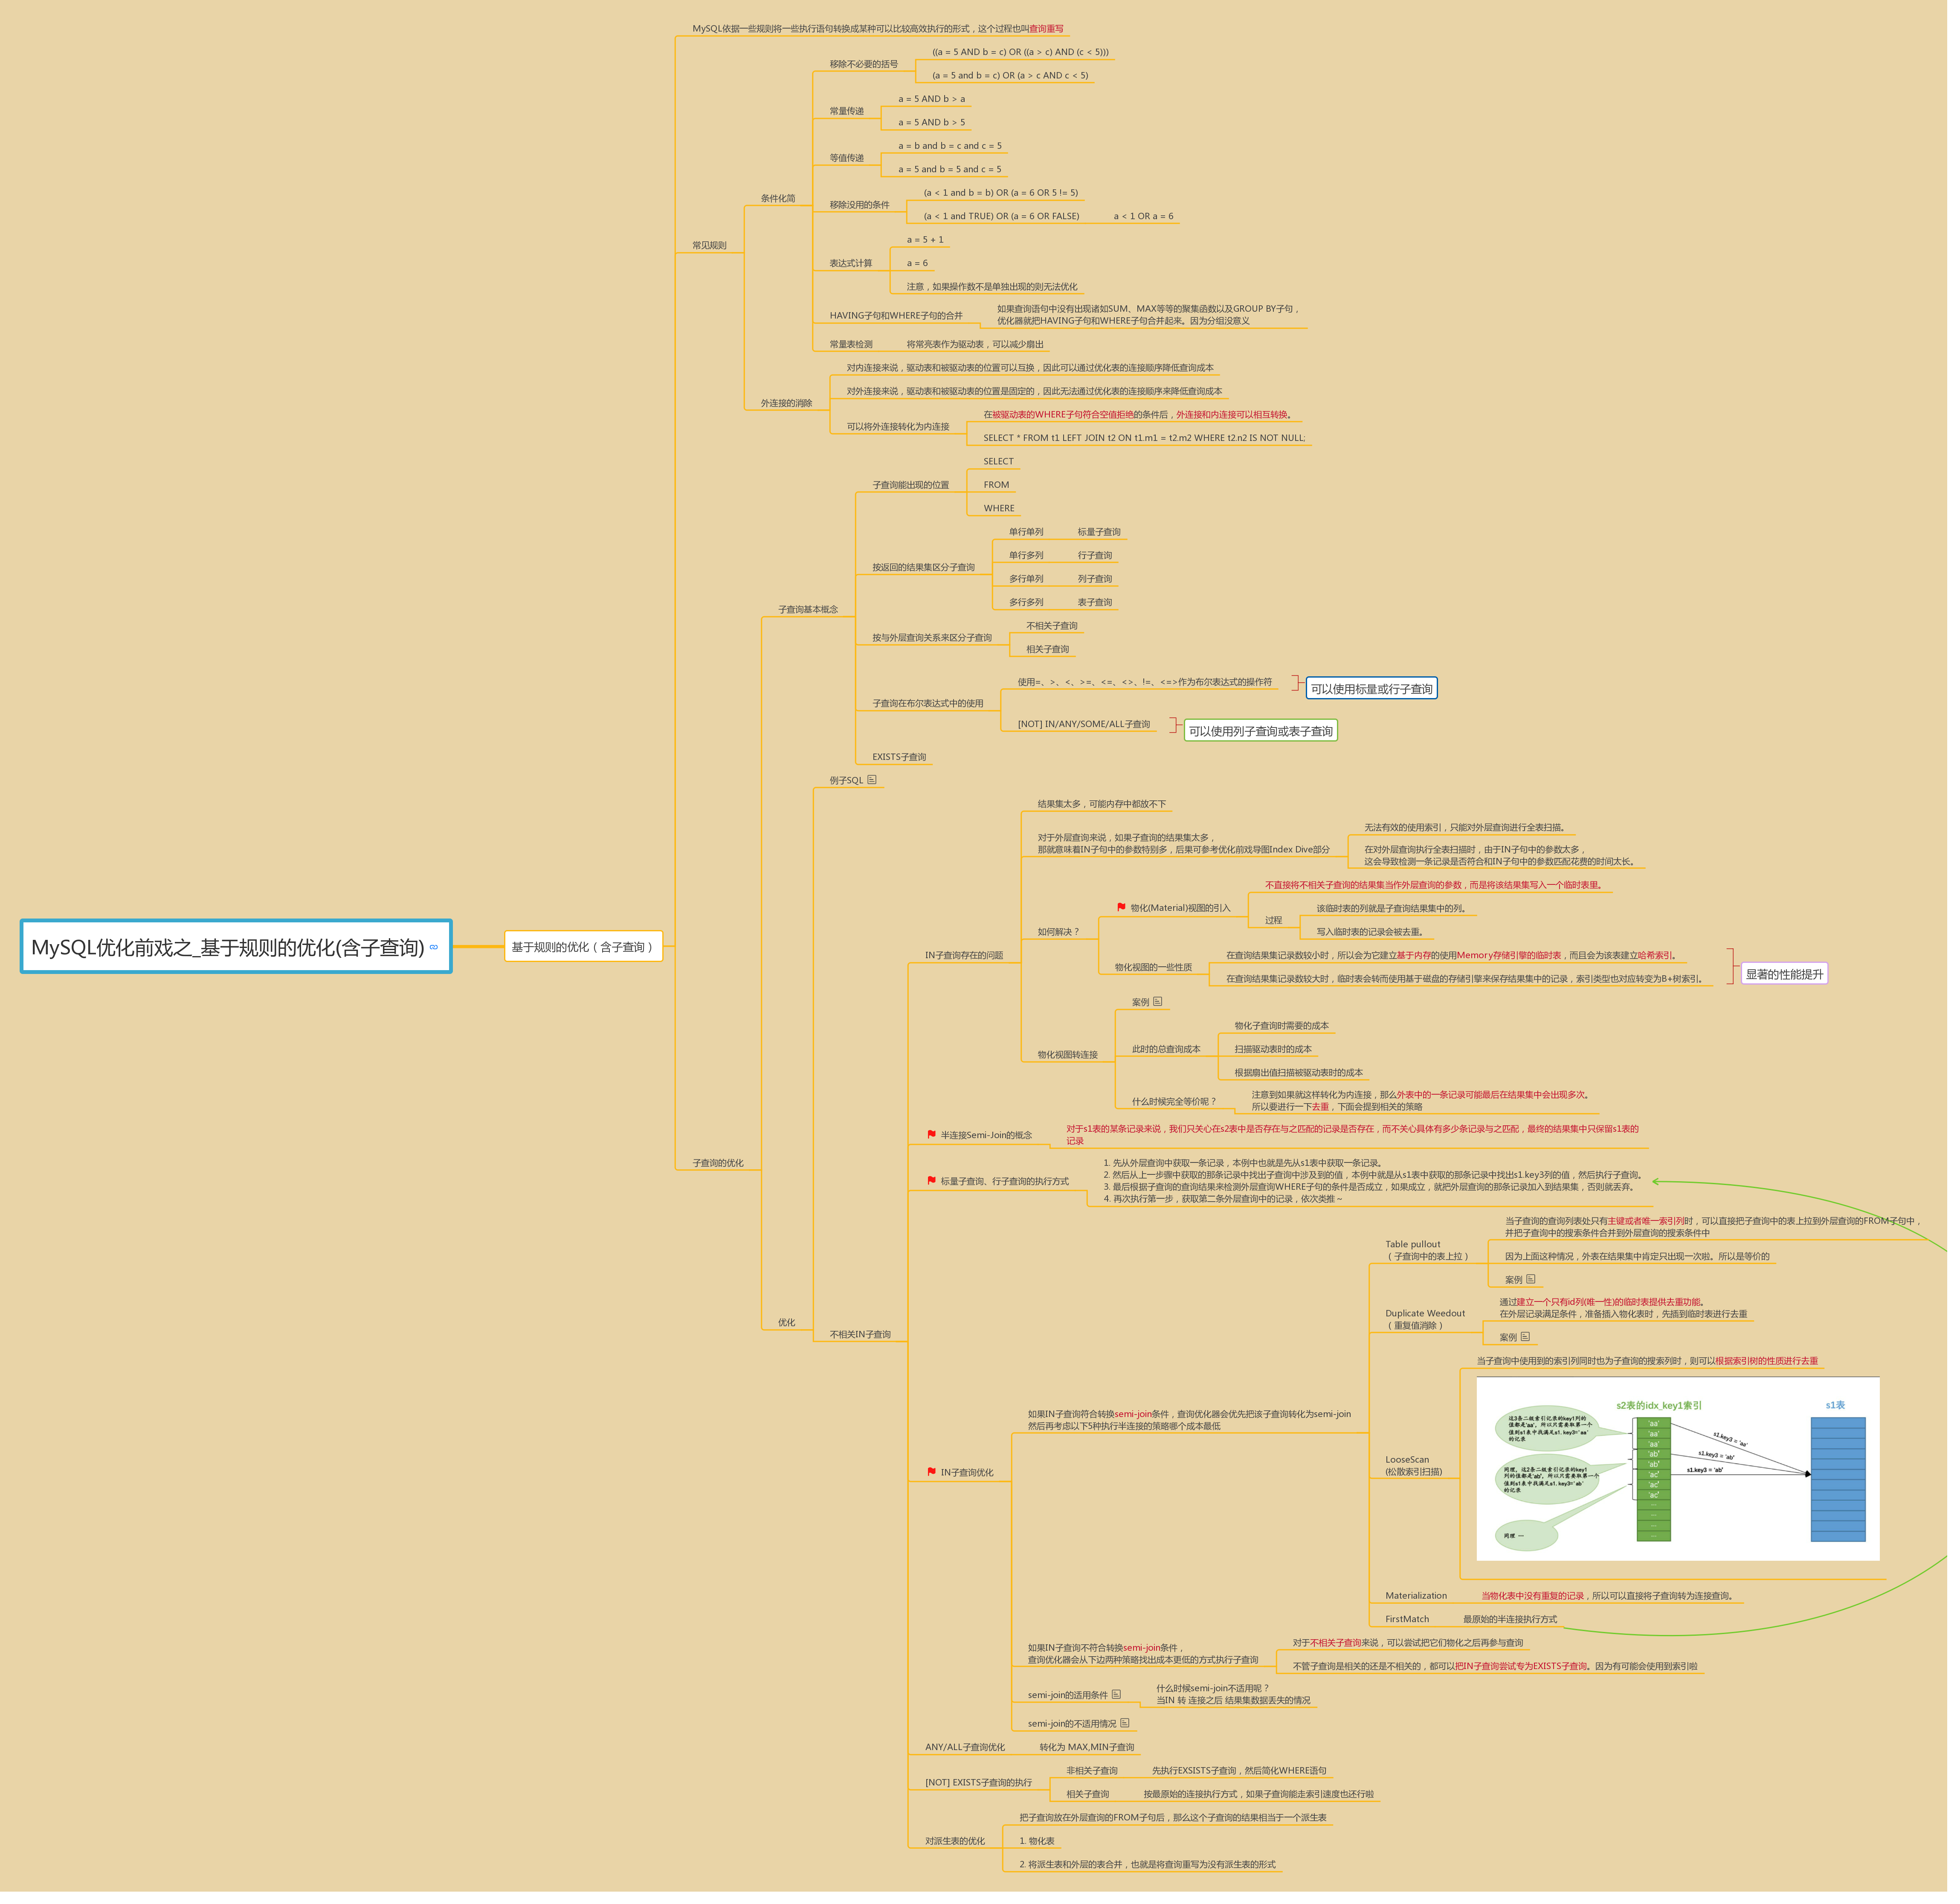Select the Materialization node
Image resolution: width=1960 pixels, height=1904 pixels.
1426,1606
